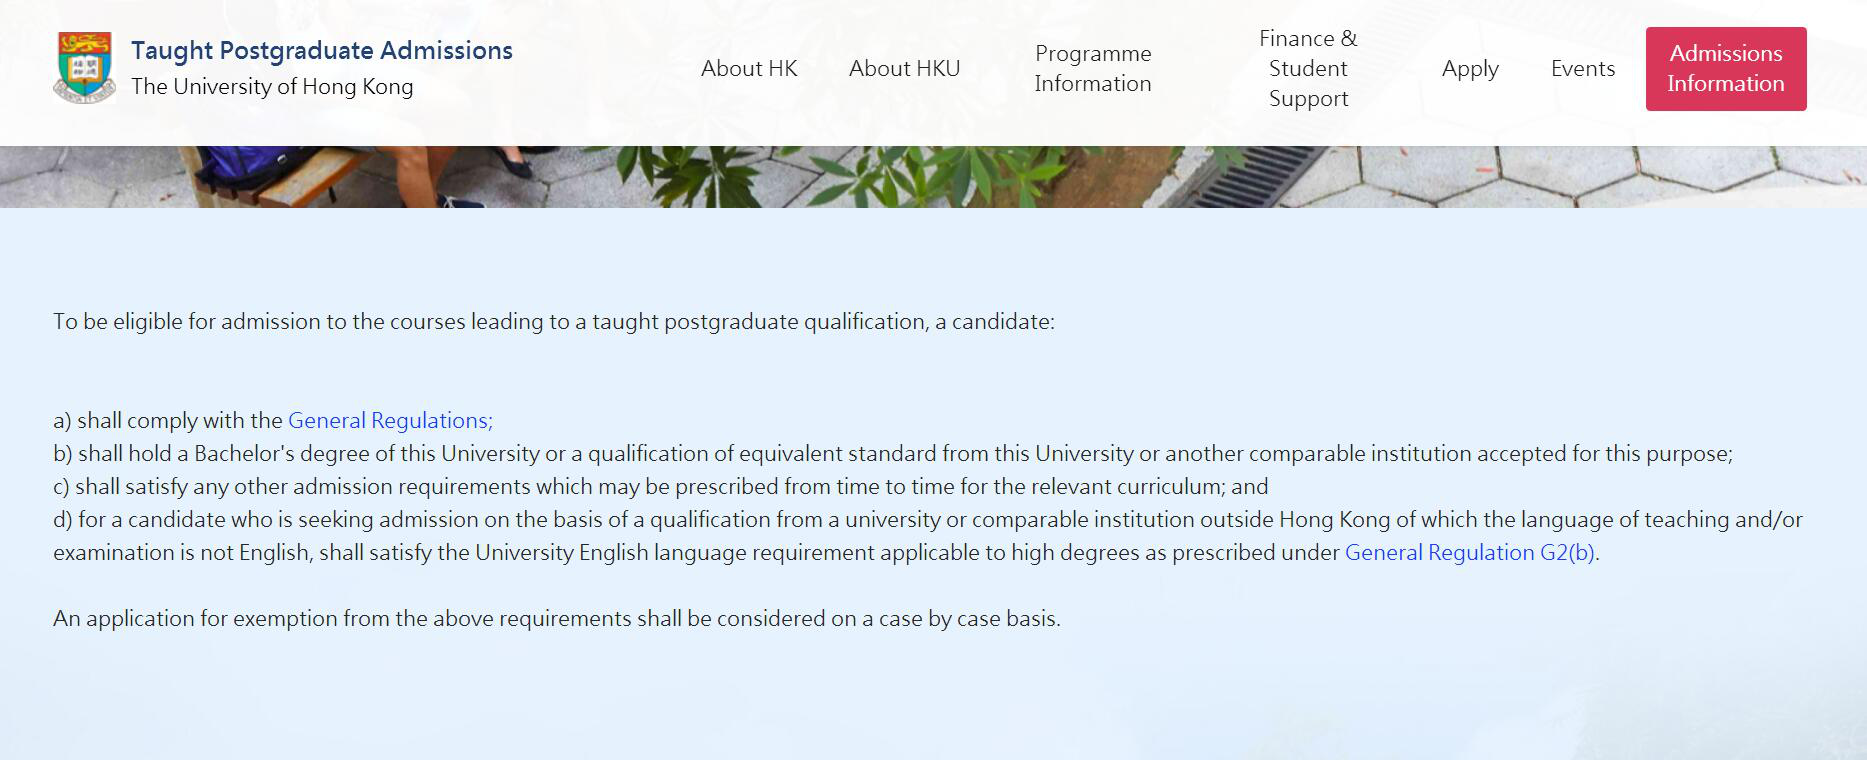This screenshot has width=1867, height=760.
Task: Open the About HK menu
Action: [749, 69]
